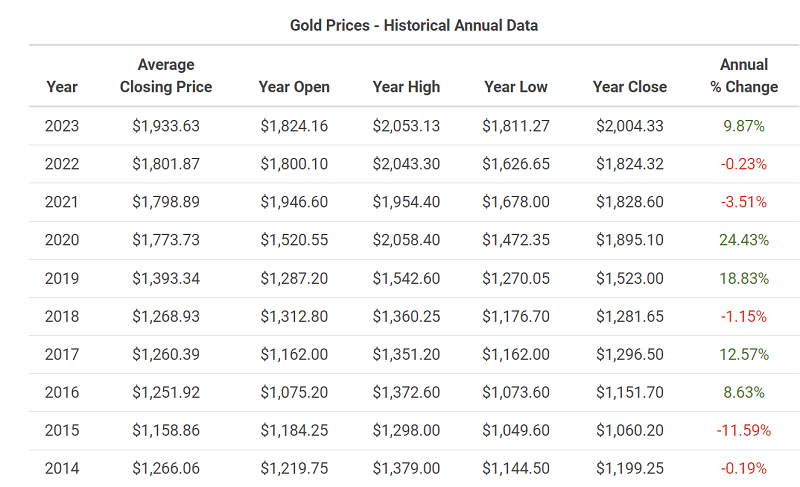This screenshot has height=487, width=800.
Task: Select the Year Open column header
Action: pos(294,87)
